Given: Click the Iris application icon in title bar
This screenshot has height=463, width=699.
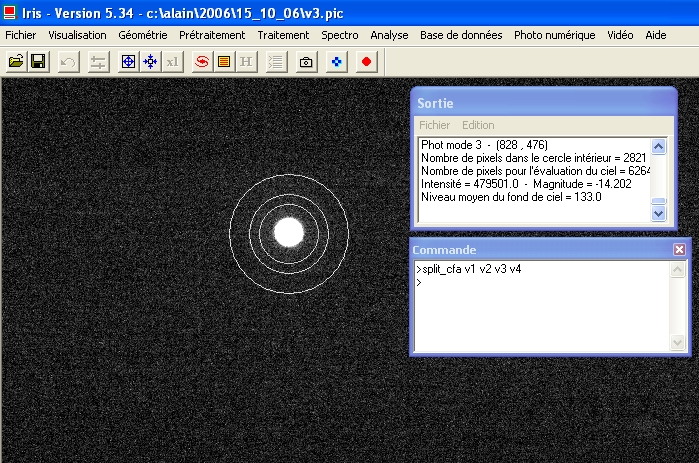Looking at the screenshot, I should pyautogui.click(x=9, y=13).
